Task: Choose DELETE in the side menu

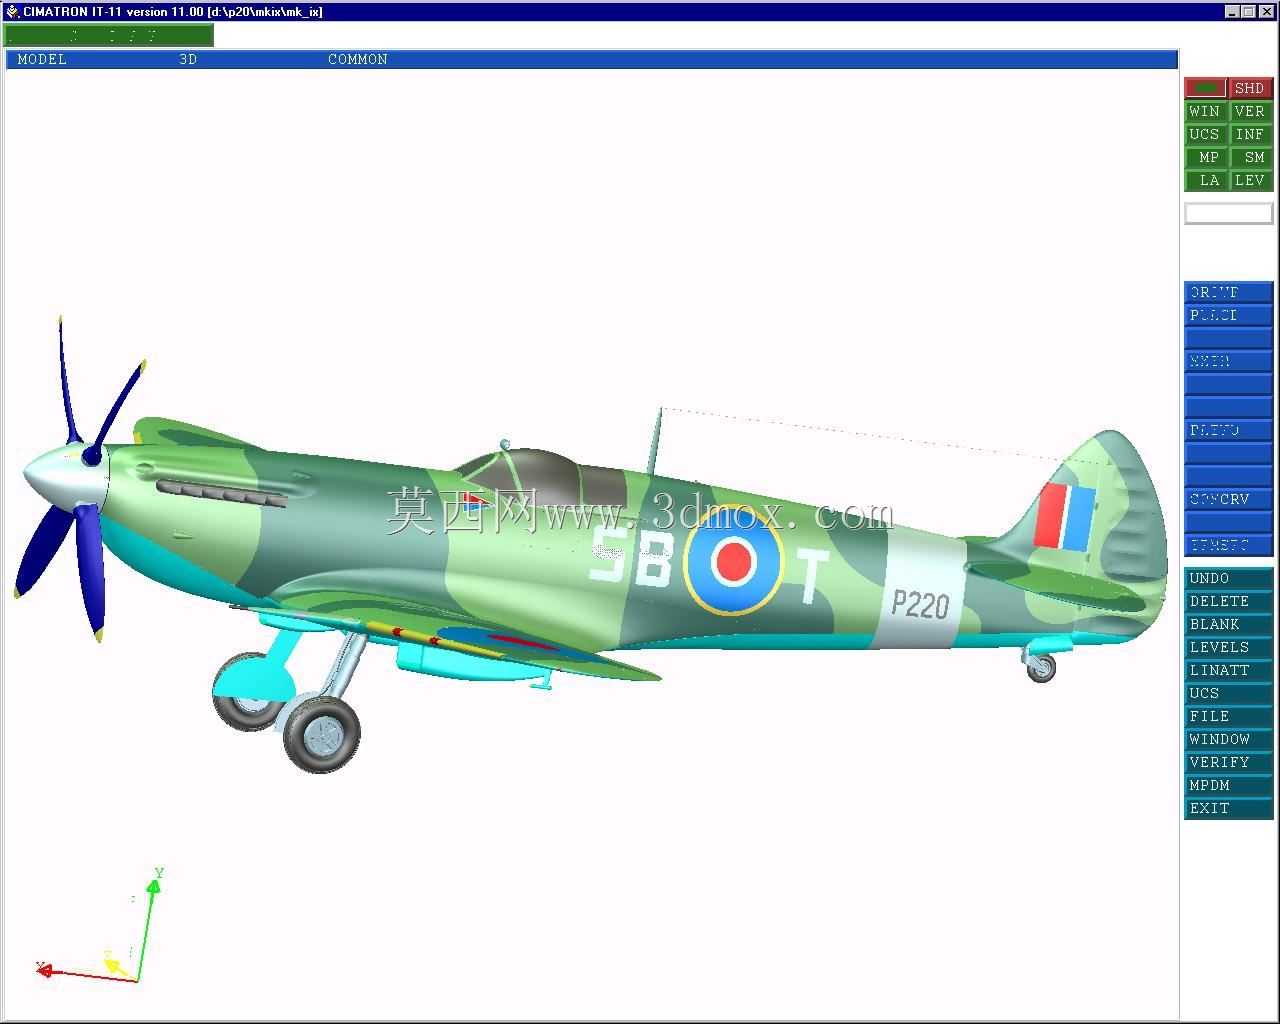Action: 1229,601
